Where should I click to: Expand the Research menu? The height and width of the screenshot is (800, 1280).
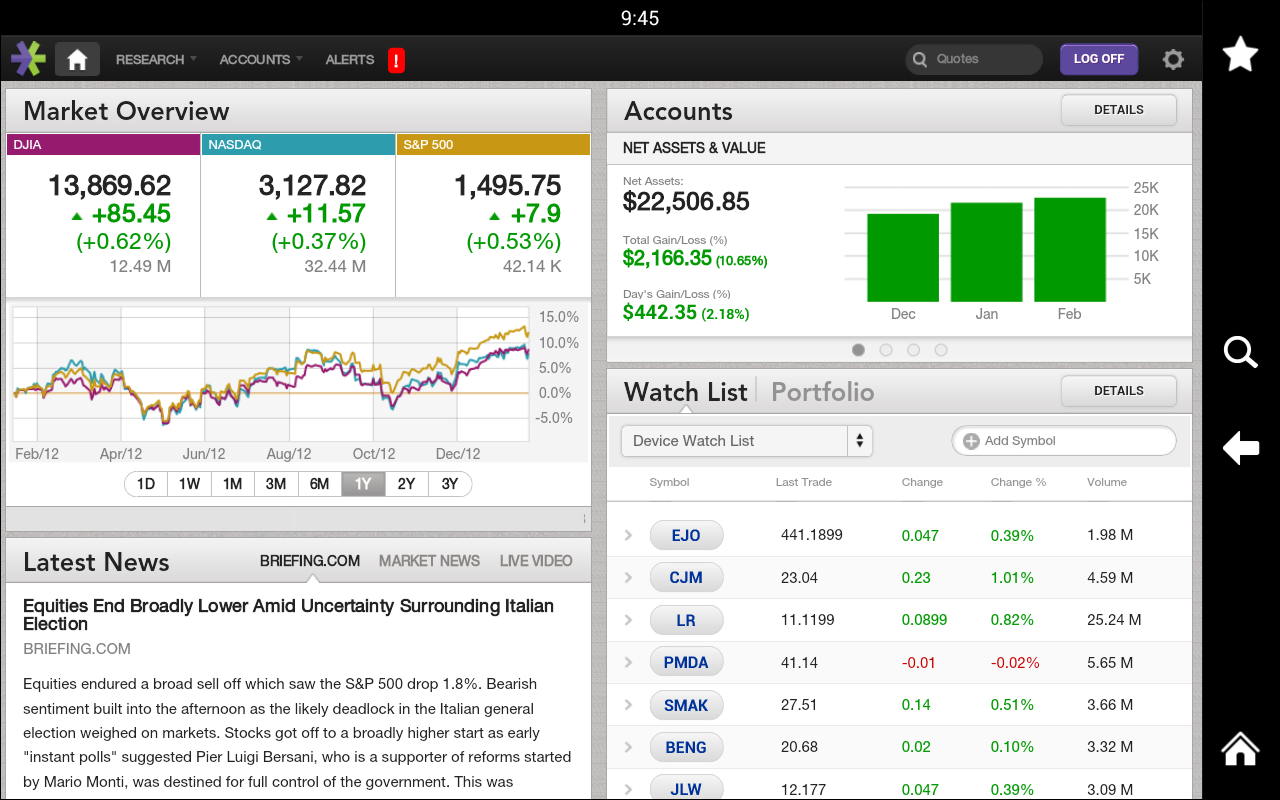click(x=156, y=60)
